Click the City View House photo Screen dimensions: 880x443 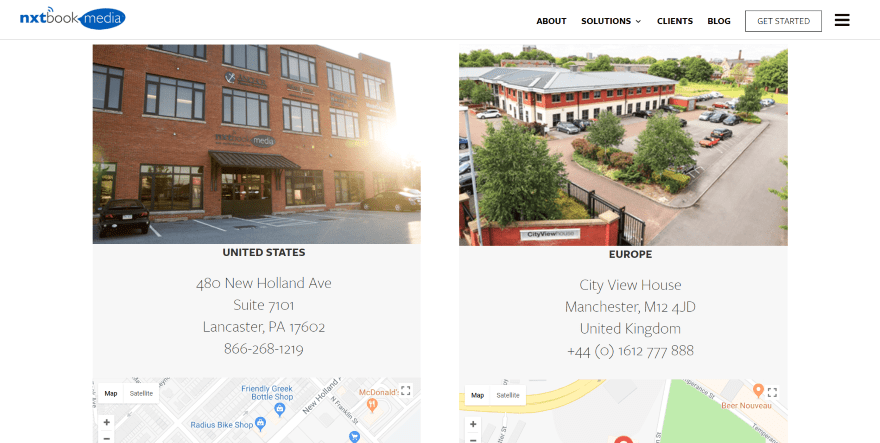[x=623, y=145]
